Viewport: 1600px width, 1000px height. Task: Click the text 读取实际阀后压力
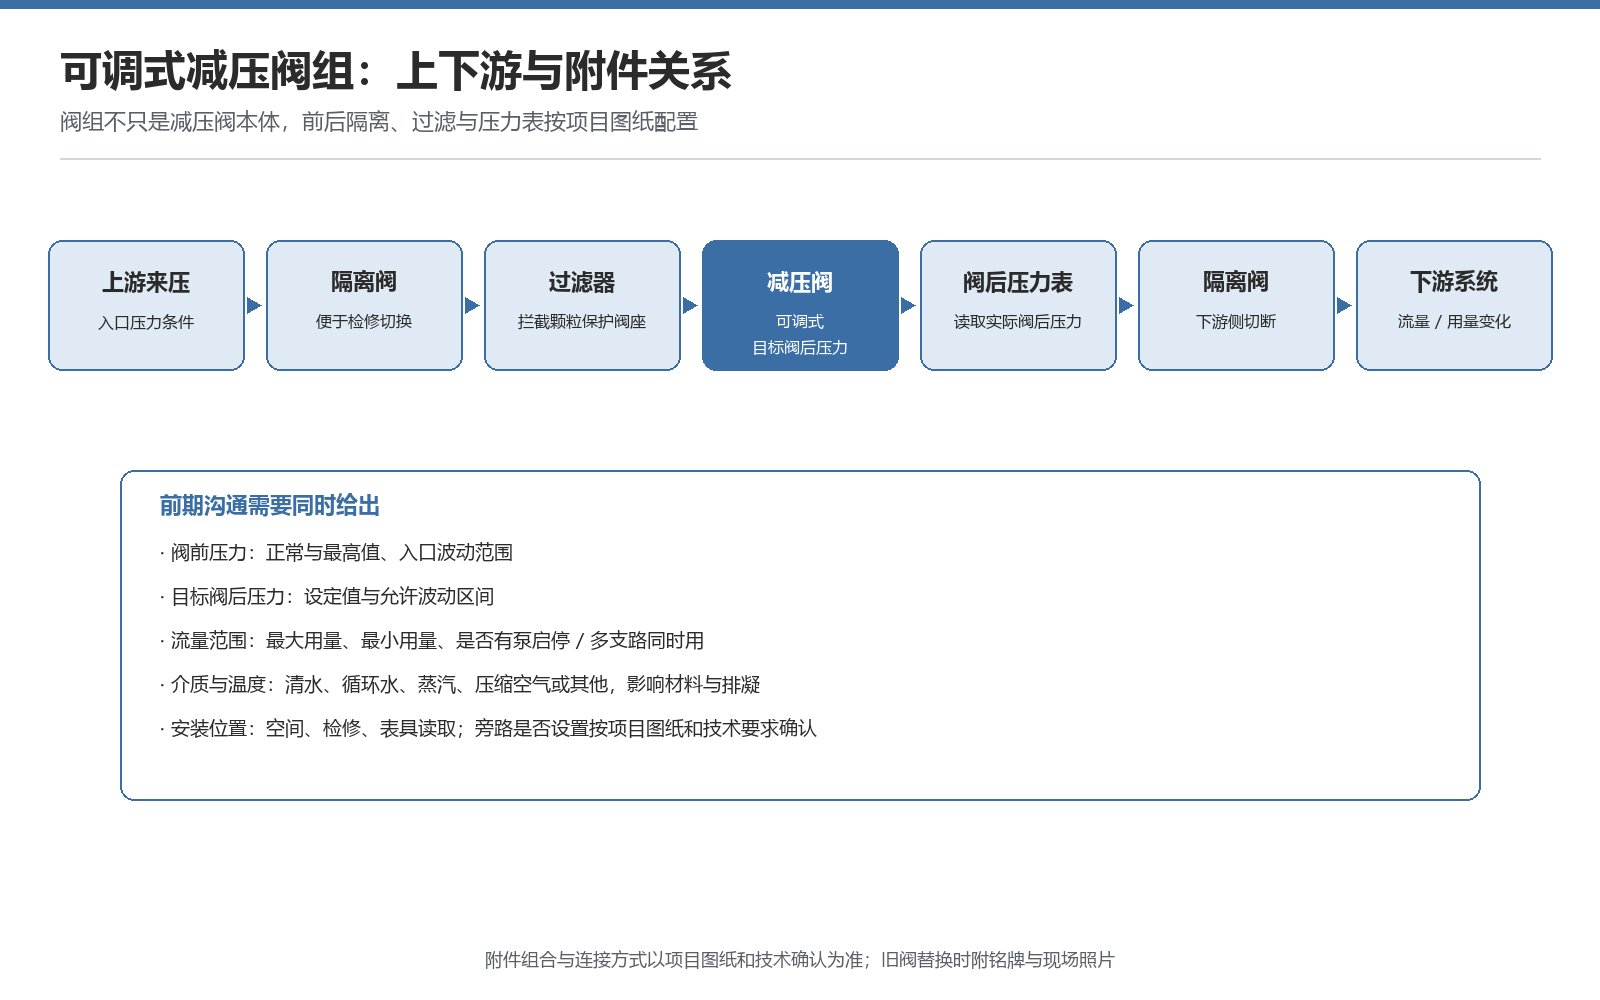pos(1018,322)
